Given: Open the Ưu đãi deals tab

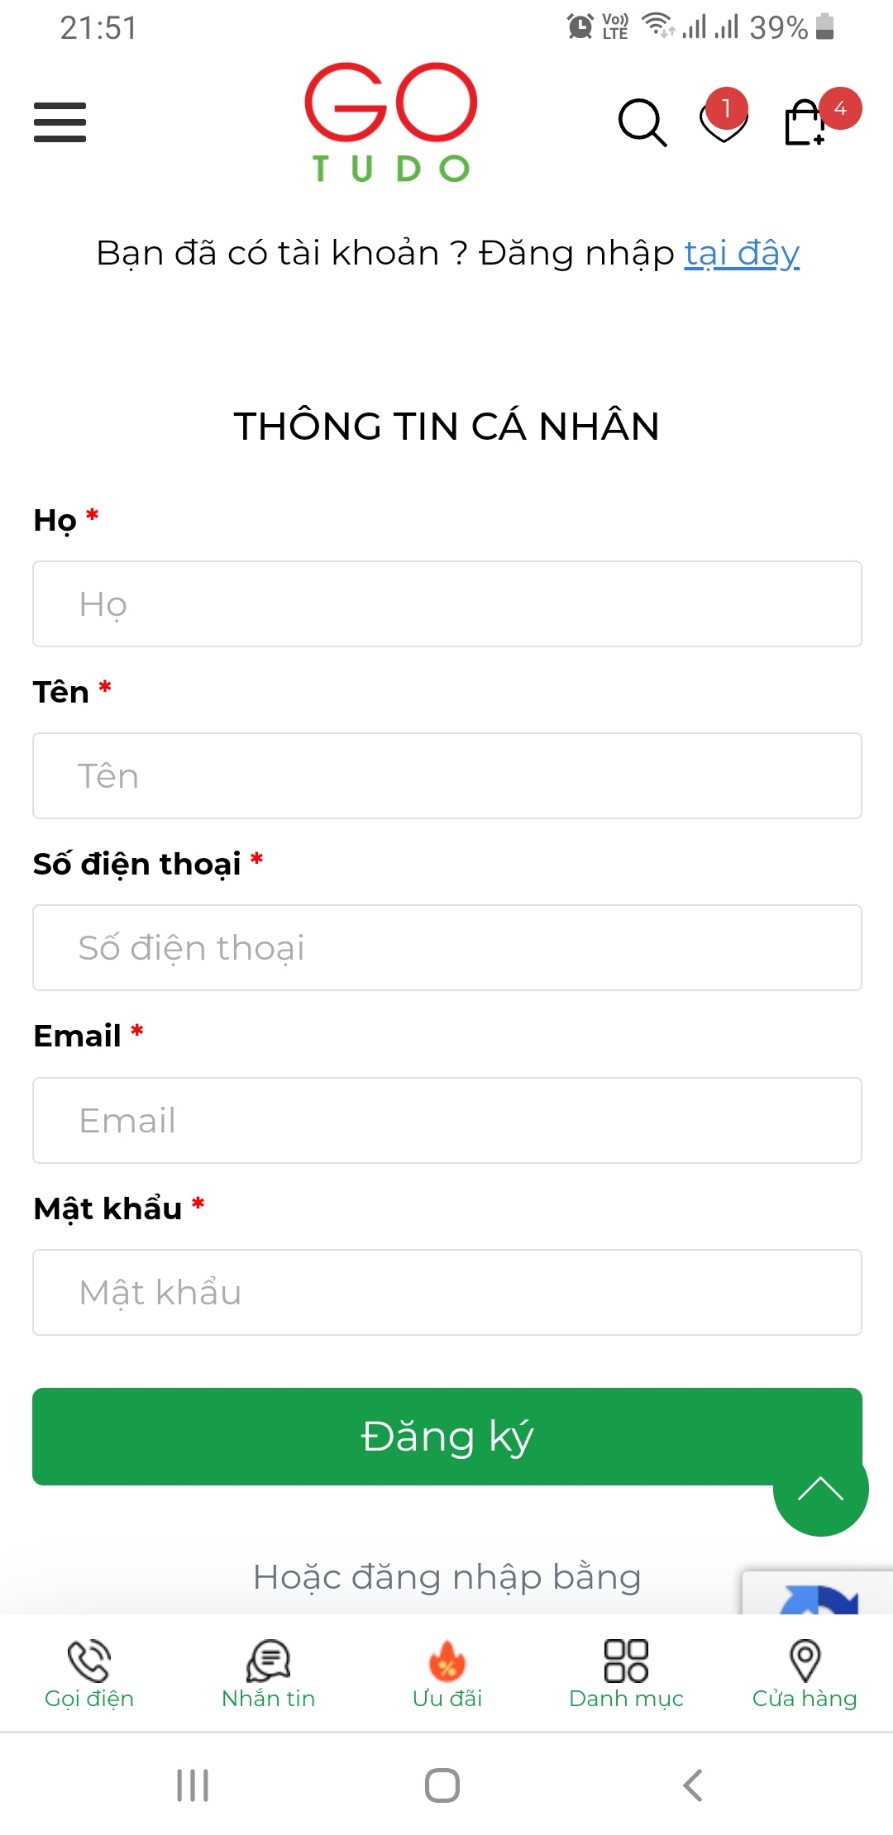Looking at the screenshot, I should (x=447, y=1673).
